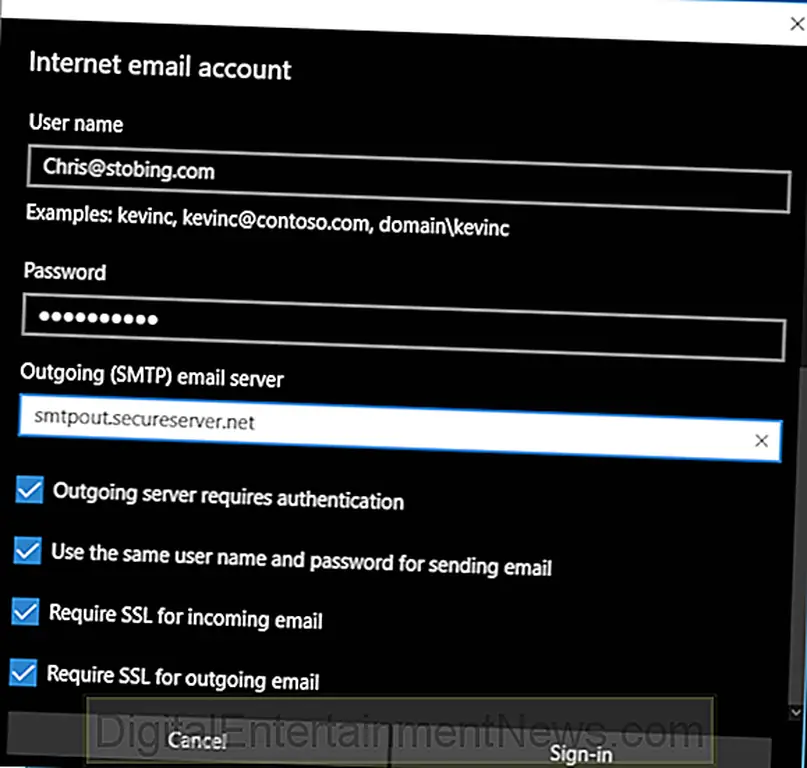Click the "Password" label text
The image size is (807, 768).
[65, 272]
